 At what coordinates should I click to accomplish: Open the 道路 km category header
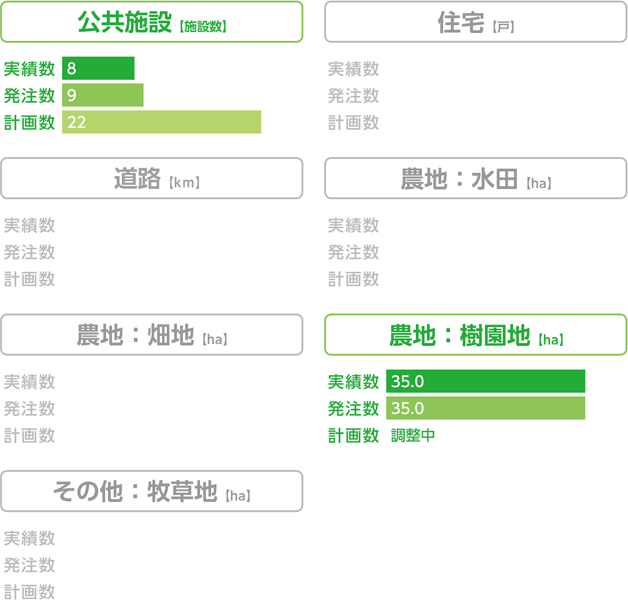[x=152, y=178]
